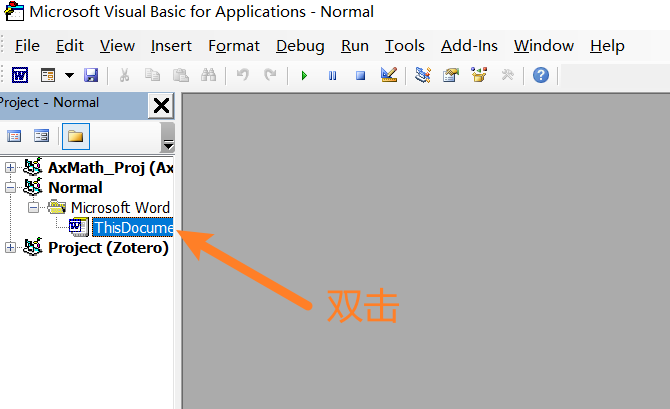The height and width of the screenshot is (409, 670).
Task: Click the Insert UserForm toolbar icon
Action: click(48, 76)
